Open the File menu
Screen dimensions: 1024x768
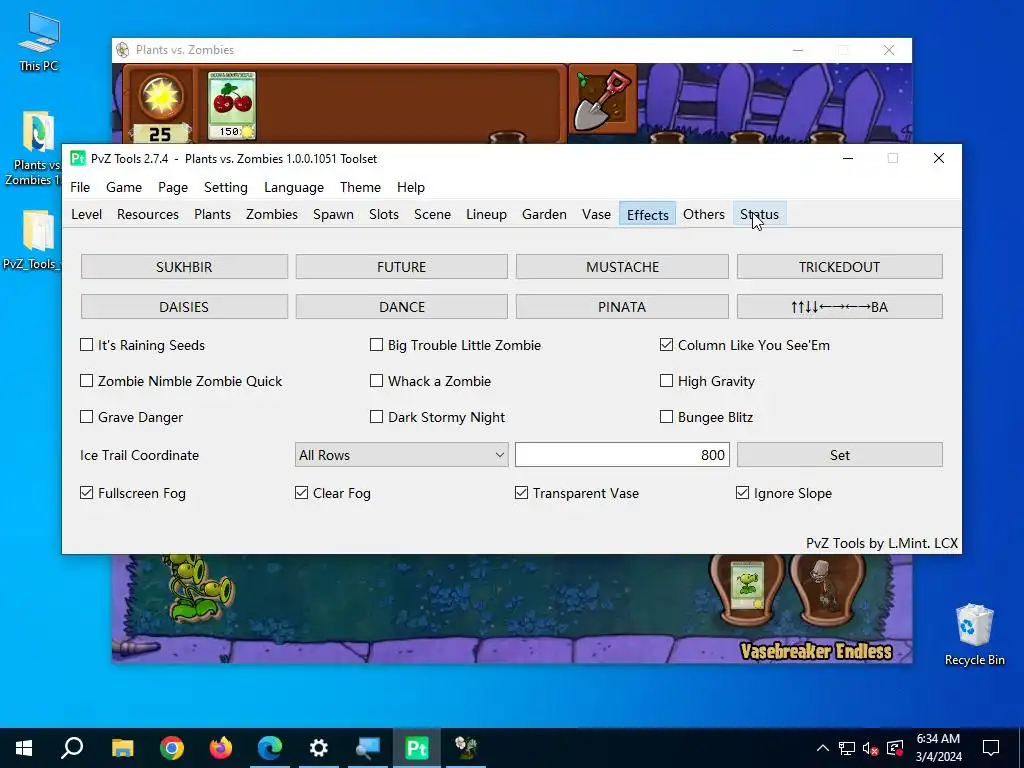click(80, 187)
